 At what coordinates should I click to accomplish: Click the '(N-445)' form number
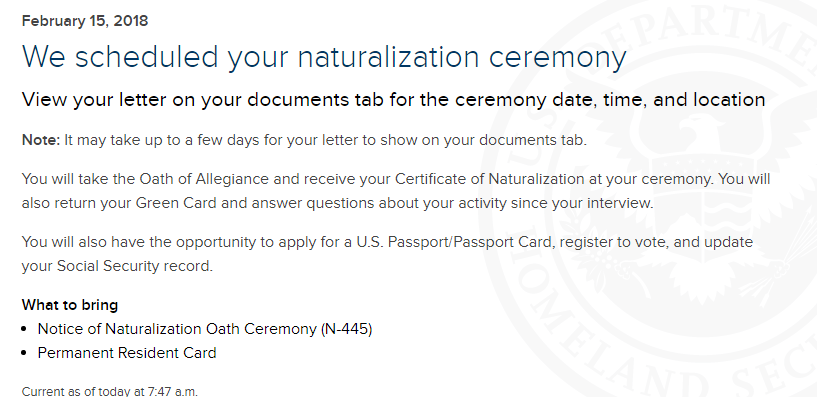click(x=347, y=329)
